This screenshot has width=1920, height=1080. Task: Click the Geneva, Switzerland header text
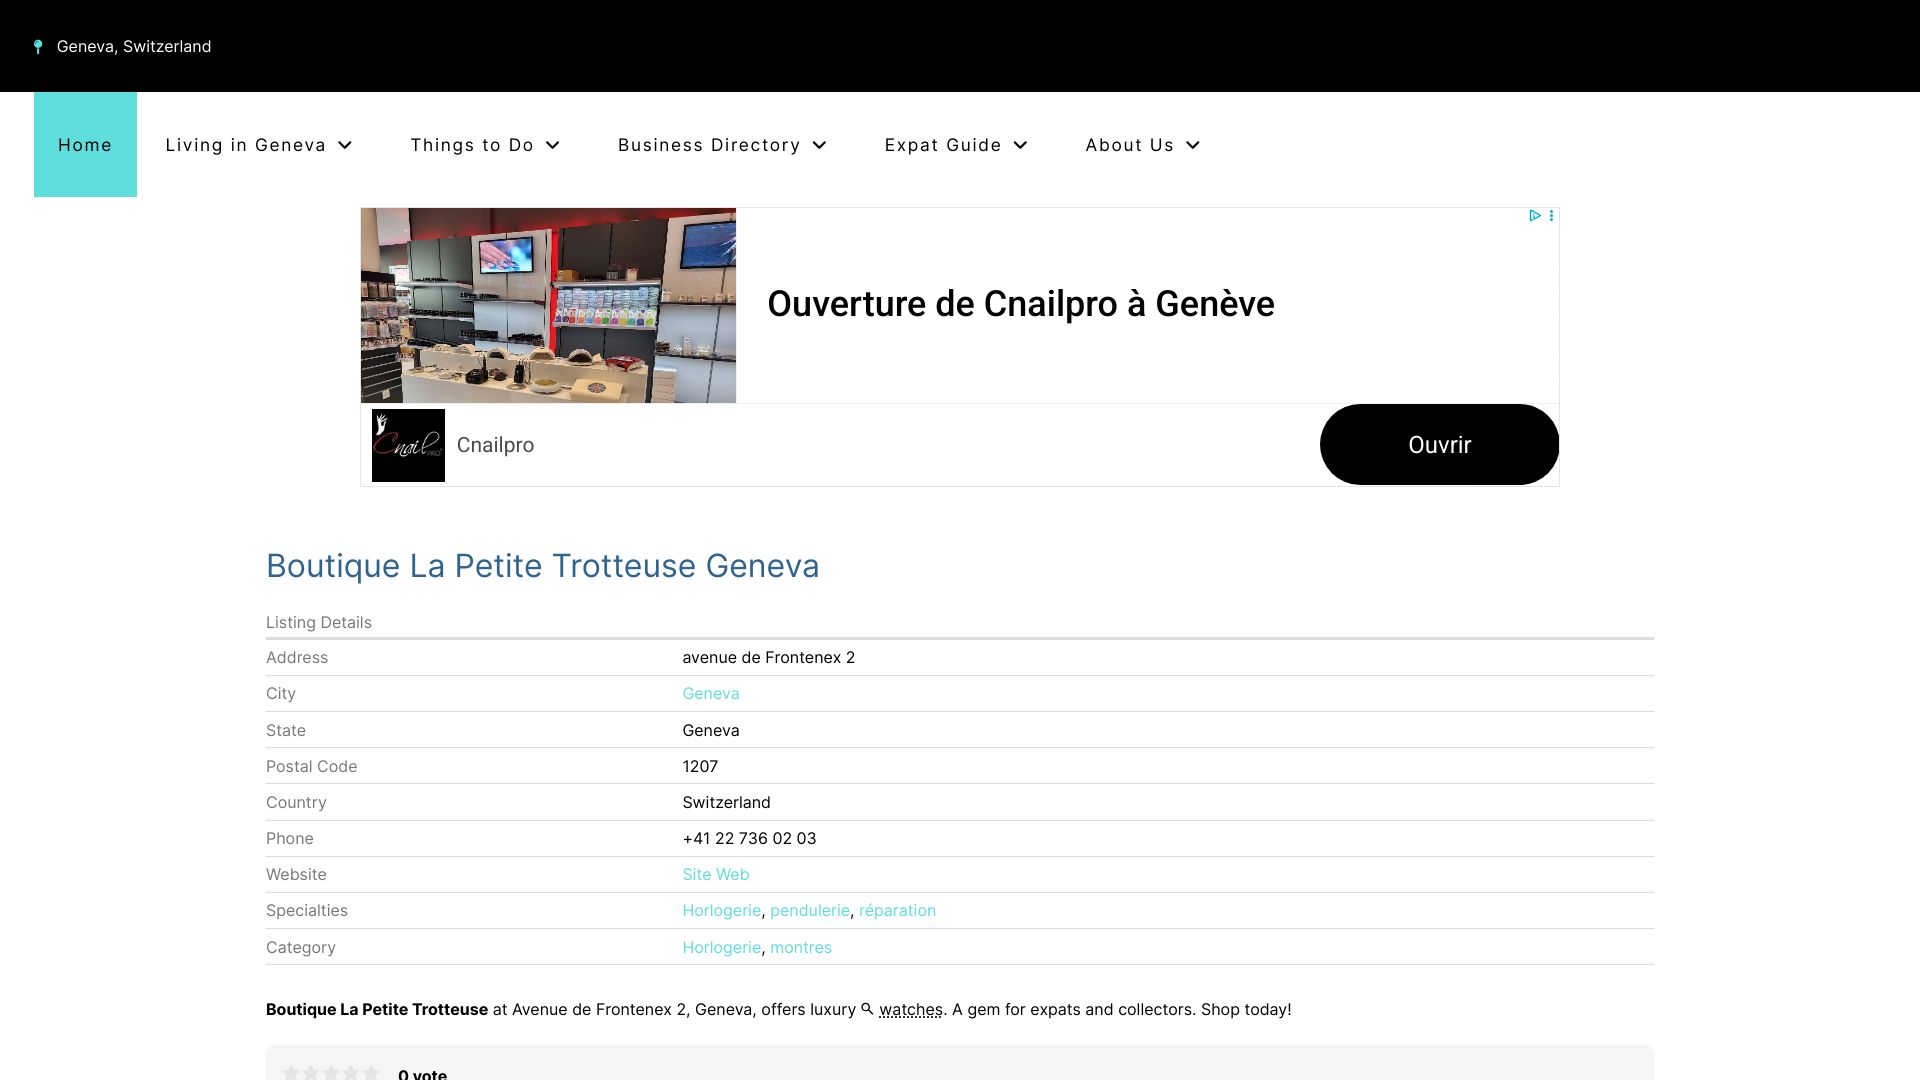coord(133,46)
